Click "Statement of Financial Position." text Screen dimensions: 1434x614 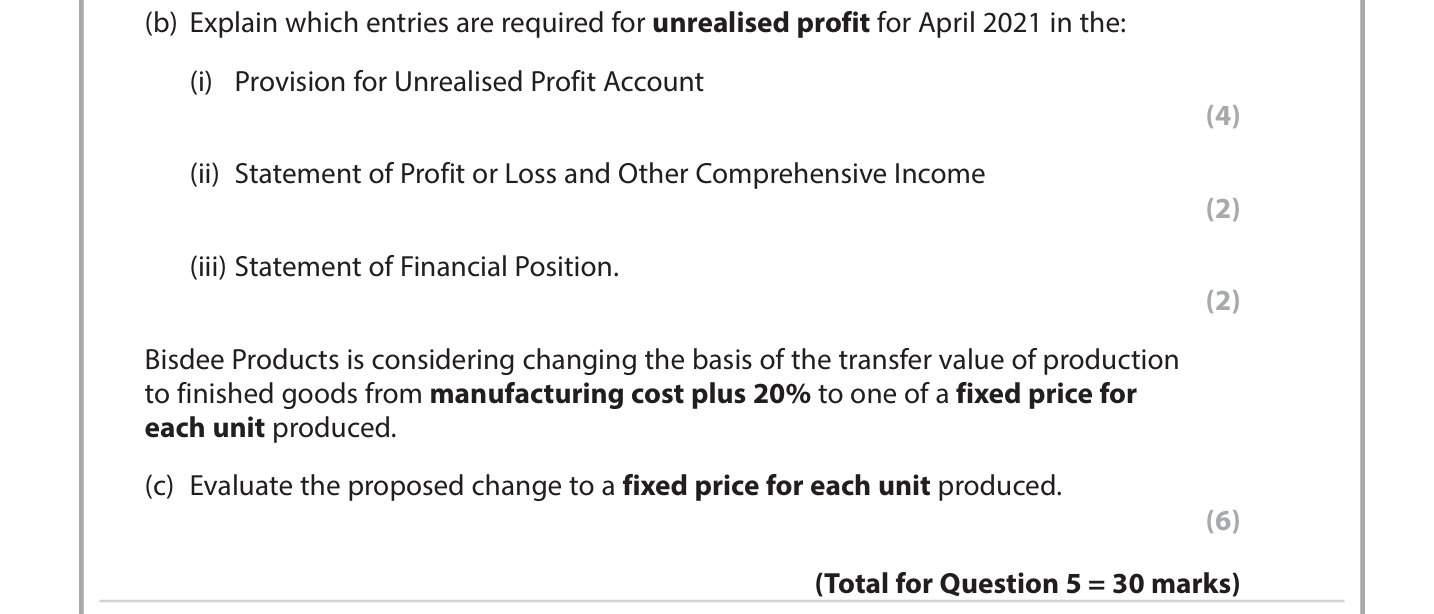(x=426, y=267)
